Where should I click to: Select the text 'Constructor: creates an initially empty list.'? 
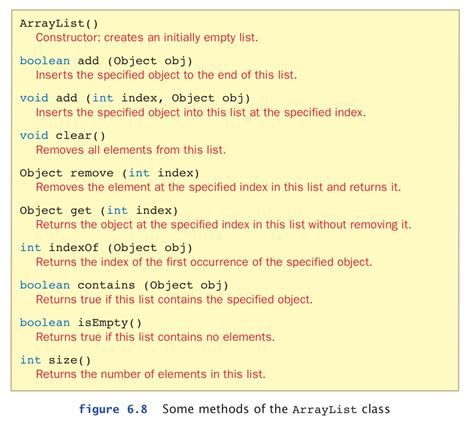click(147, 37)
